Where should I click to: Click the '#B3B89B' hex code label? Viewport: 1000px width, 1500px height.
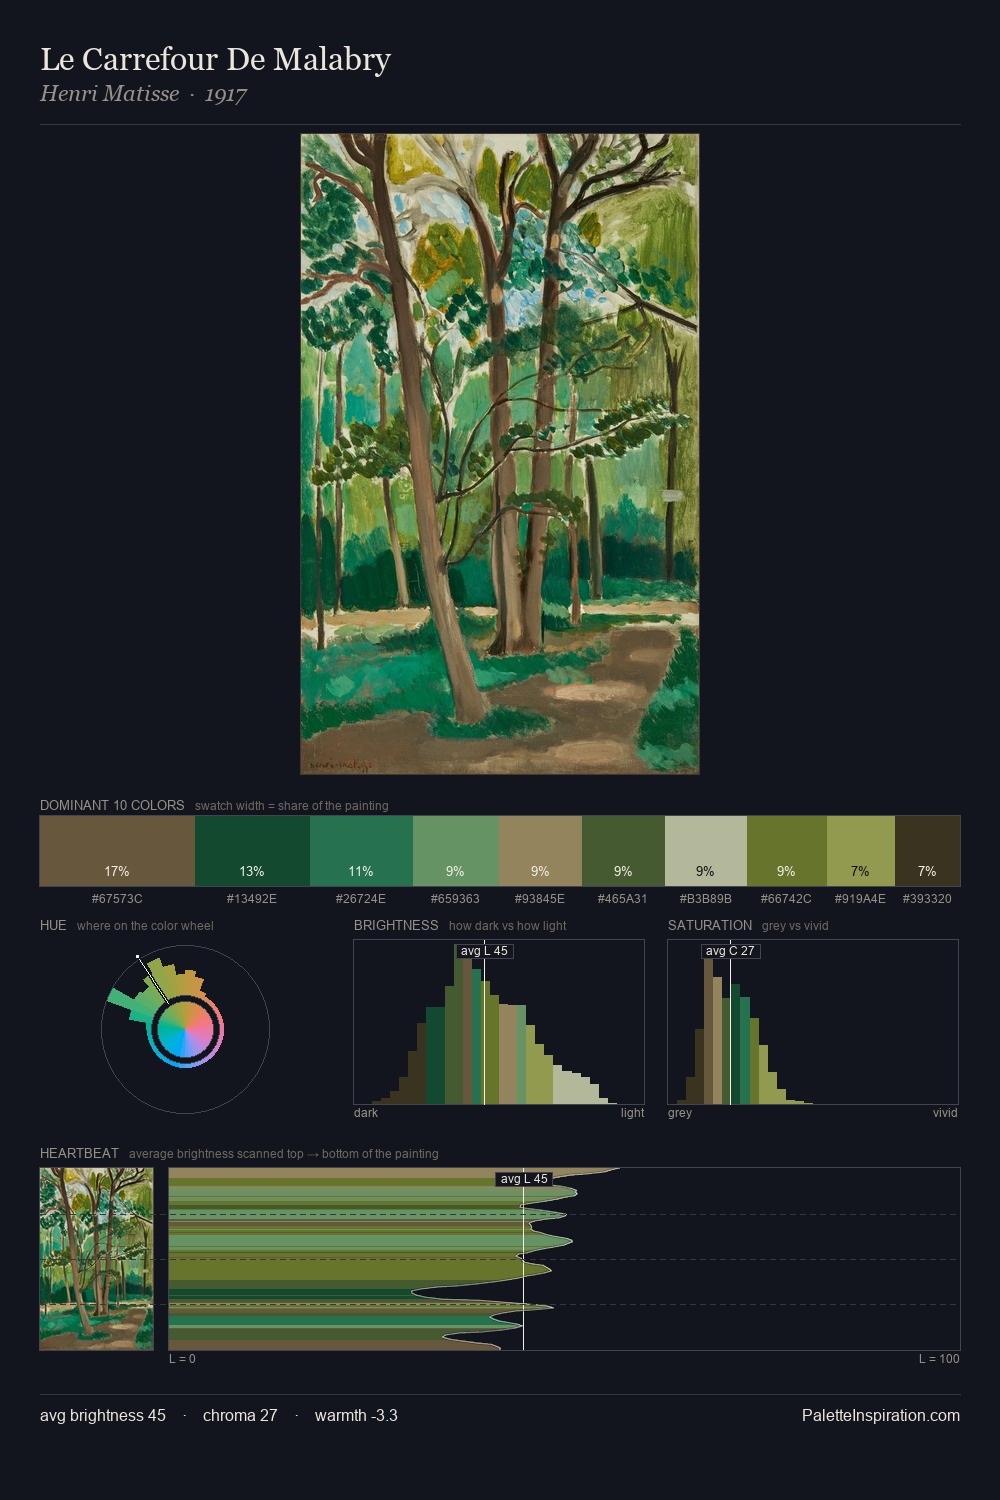pos(706,899)
